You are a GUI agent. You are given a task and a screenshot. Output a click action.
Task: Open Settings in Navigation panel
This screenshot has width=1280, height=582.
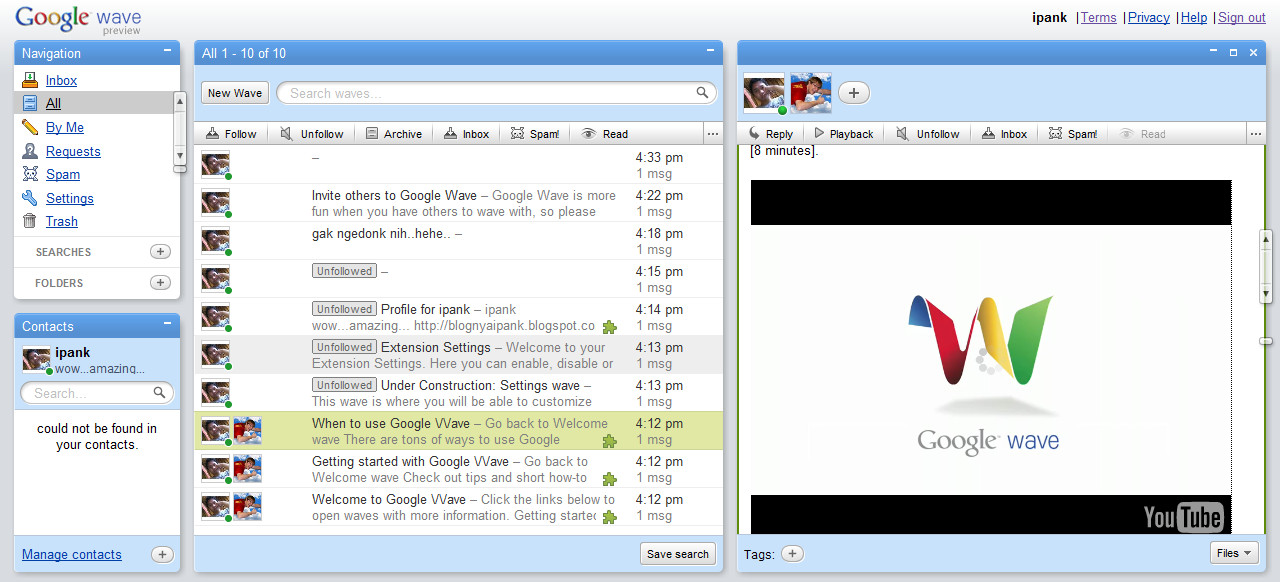70,198
